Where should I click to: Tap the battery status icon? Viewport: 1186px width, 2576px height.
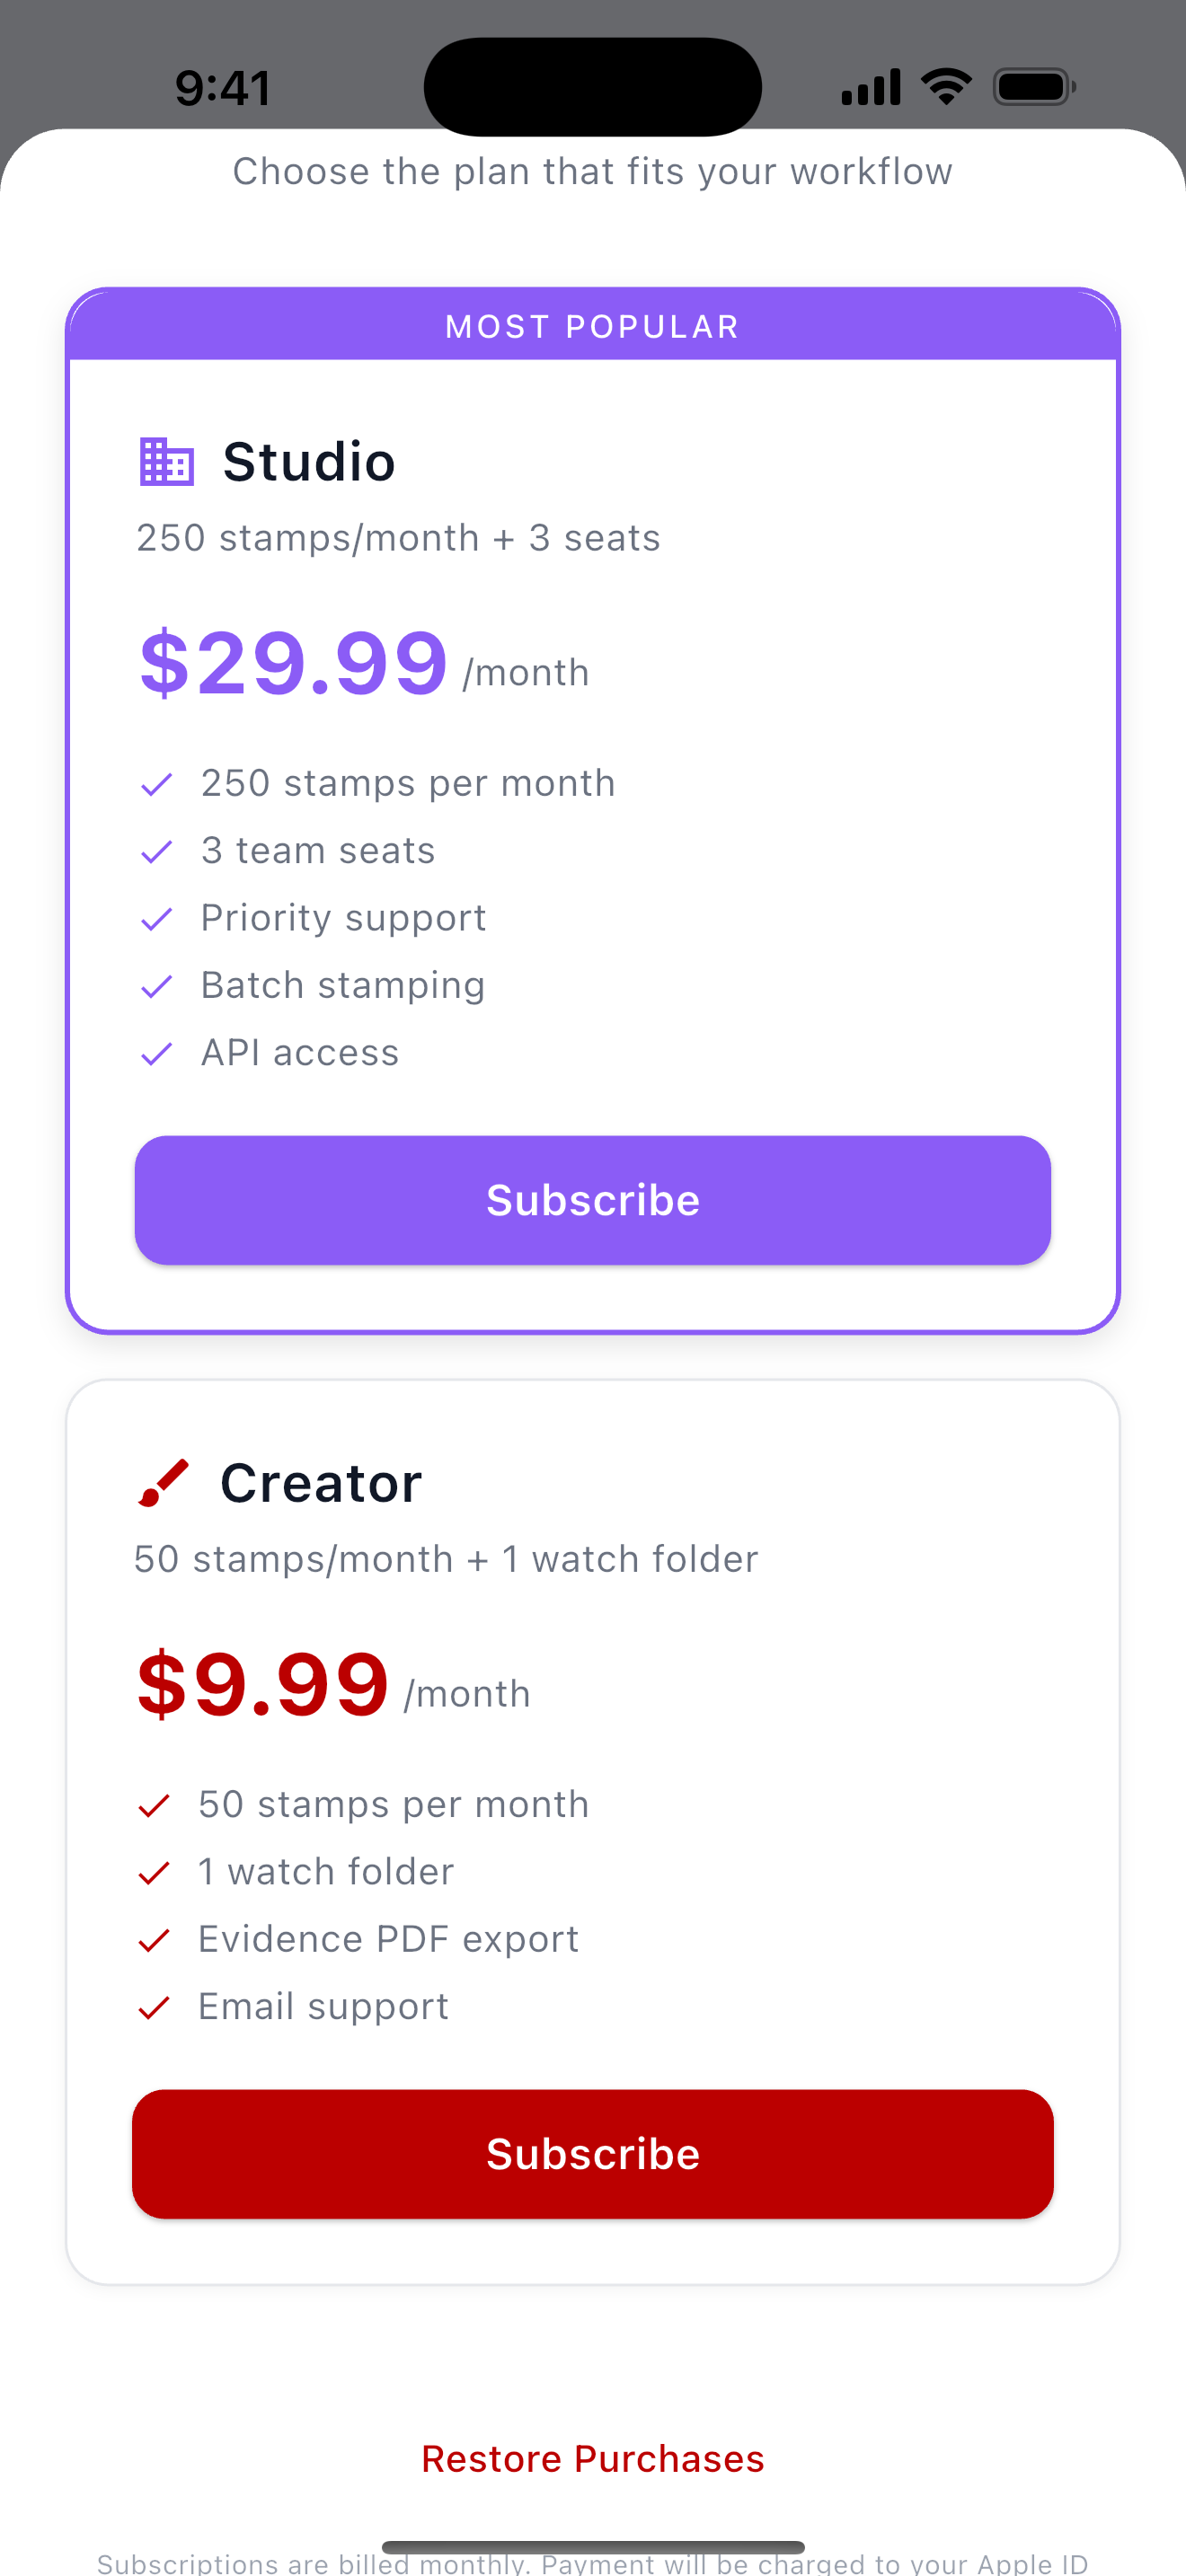pyautogui.click(x=1034, y=87)
